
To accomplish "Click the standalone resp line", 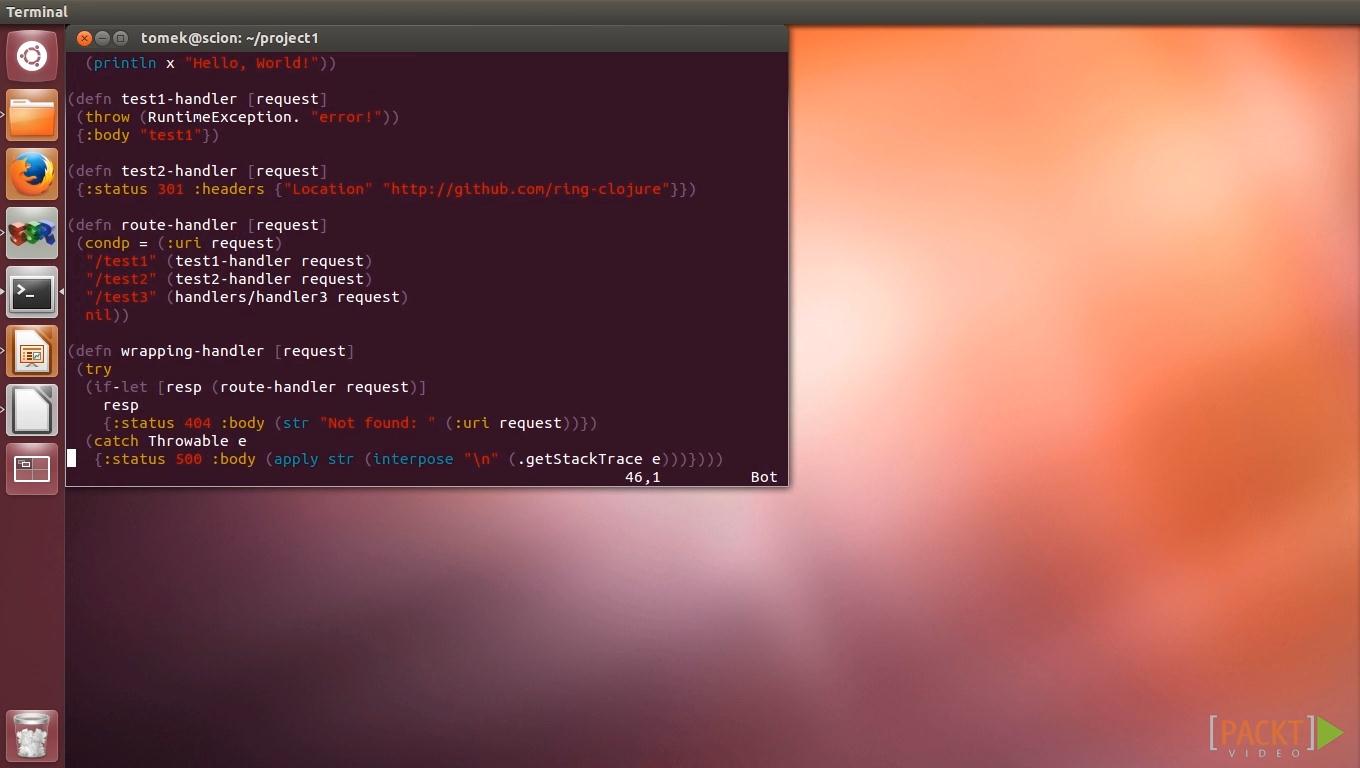I will tap(121, 405).
